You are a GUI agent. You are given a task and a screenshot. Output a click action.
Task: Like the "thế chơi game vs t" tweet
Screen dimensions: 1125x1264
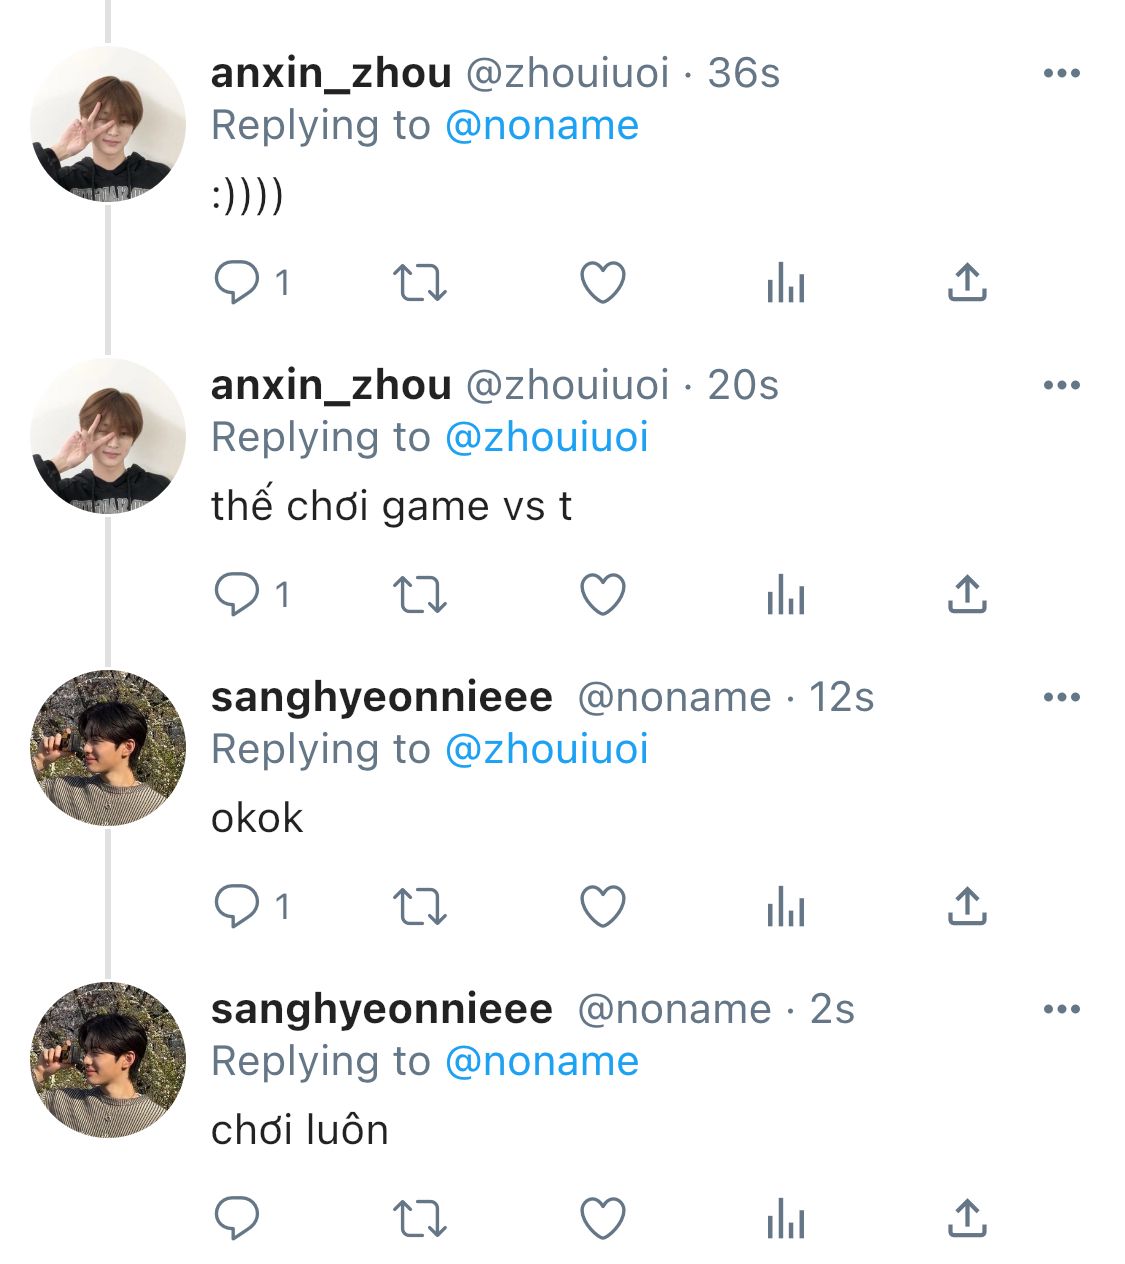(603, 595)
